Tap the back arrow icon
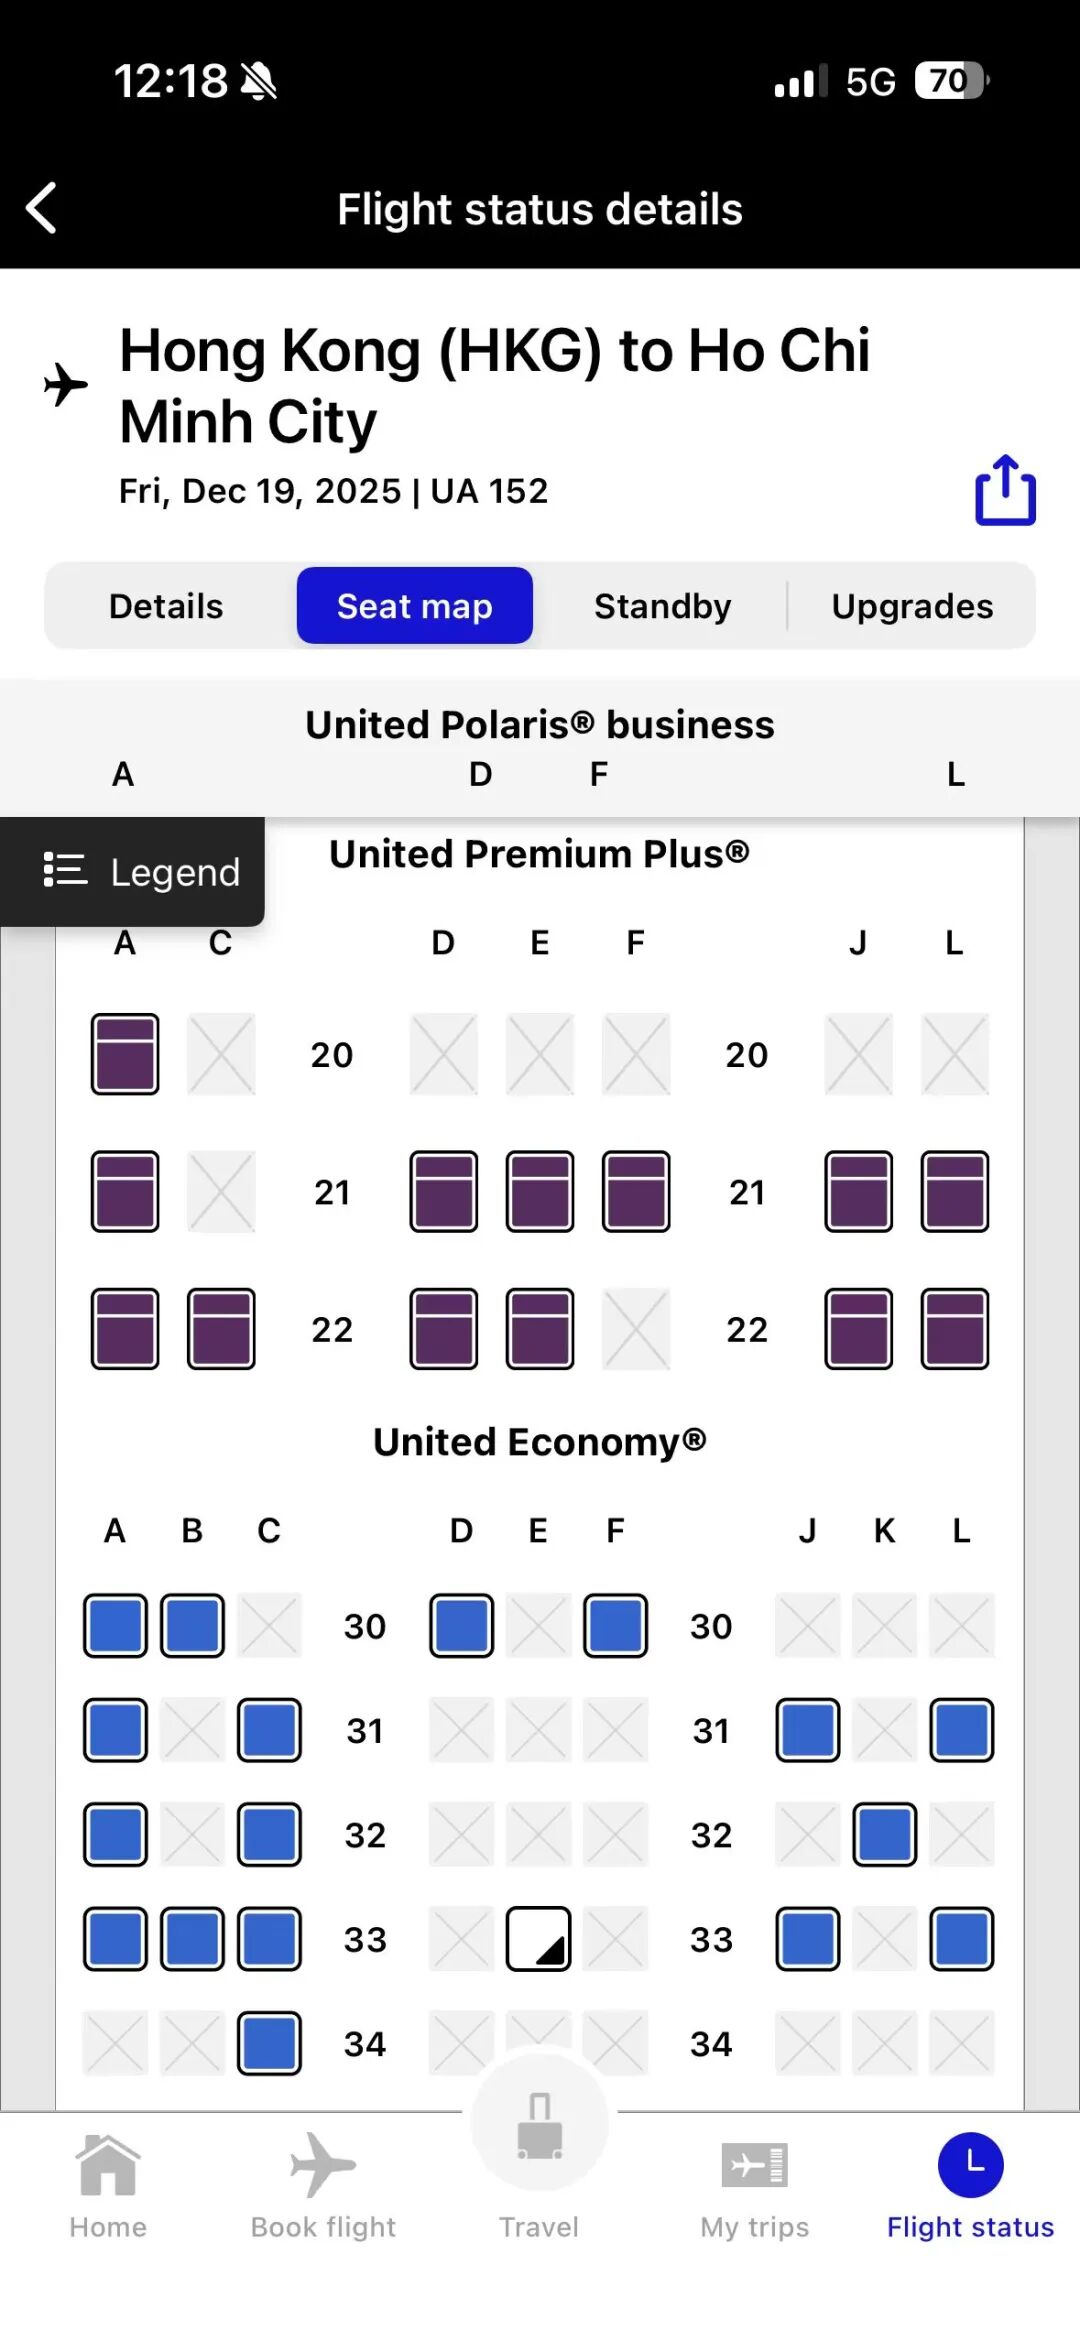This screenshot has width=1080, height=2341. [42, 208]
